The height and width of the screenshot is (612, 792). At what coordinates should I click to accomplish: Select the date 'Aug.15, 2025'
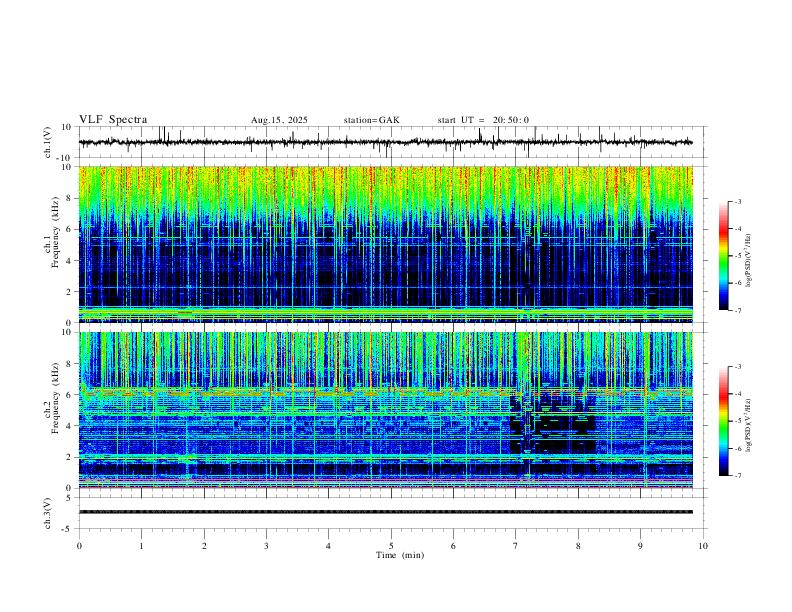click(279, 120)
